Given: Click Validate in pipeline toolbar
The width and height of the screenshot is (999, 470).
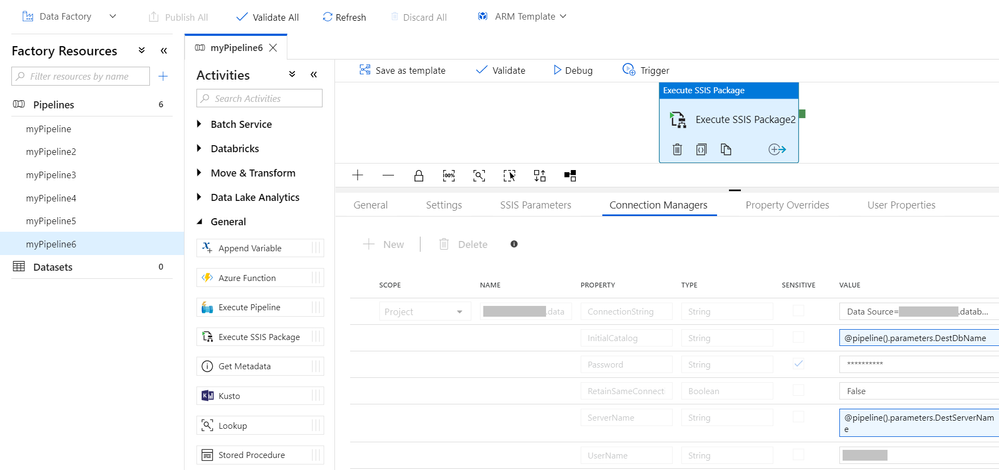Looking at the screenshot, I should (500, 70).
